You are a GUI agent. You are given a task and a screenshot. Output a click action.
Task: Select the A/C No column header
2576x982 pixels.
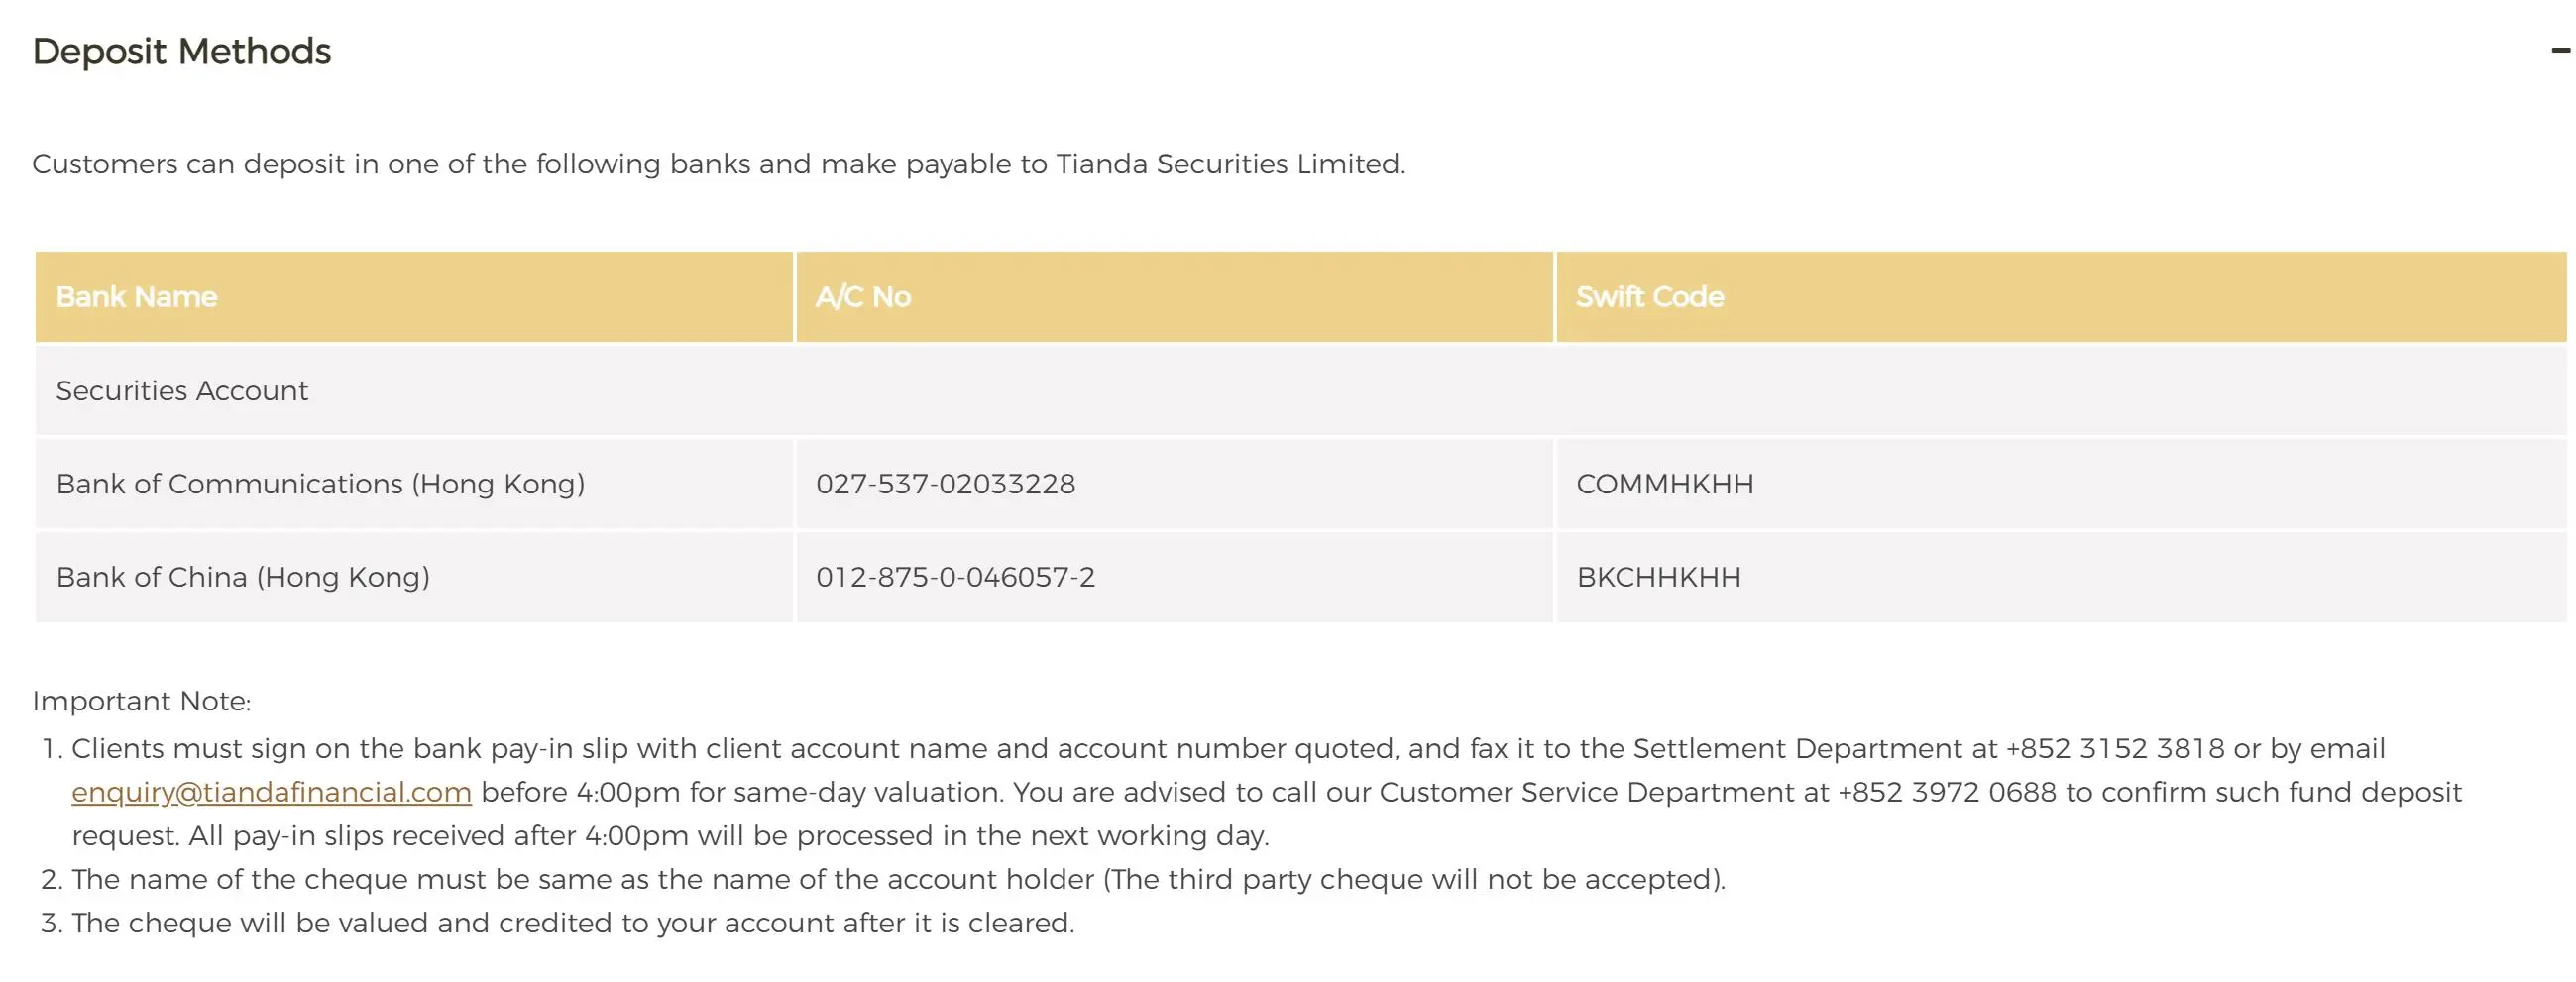pyautogui.click(x=1174, y=297)
